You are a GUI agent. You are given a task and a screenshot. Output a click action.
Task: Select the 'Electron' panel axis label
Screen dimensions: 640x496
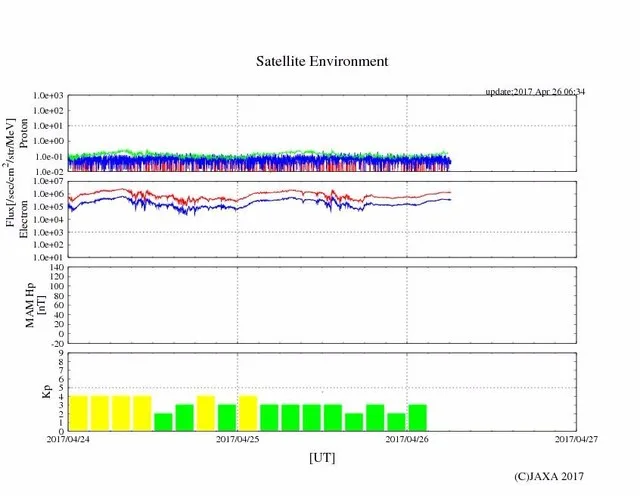24,219
